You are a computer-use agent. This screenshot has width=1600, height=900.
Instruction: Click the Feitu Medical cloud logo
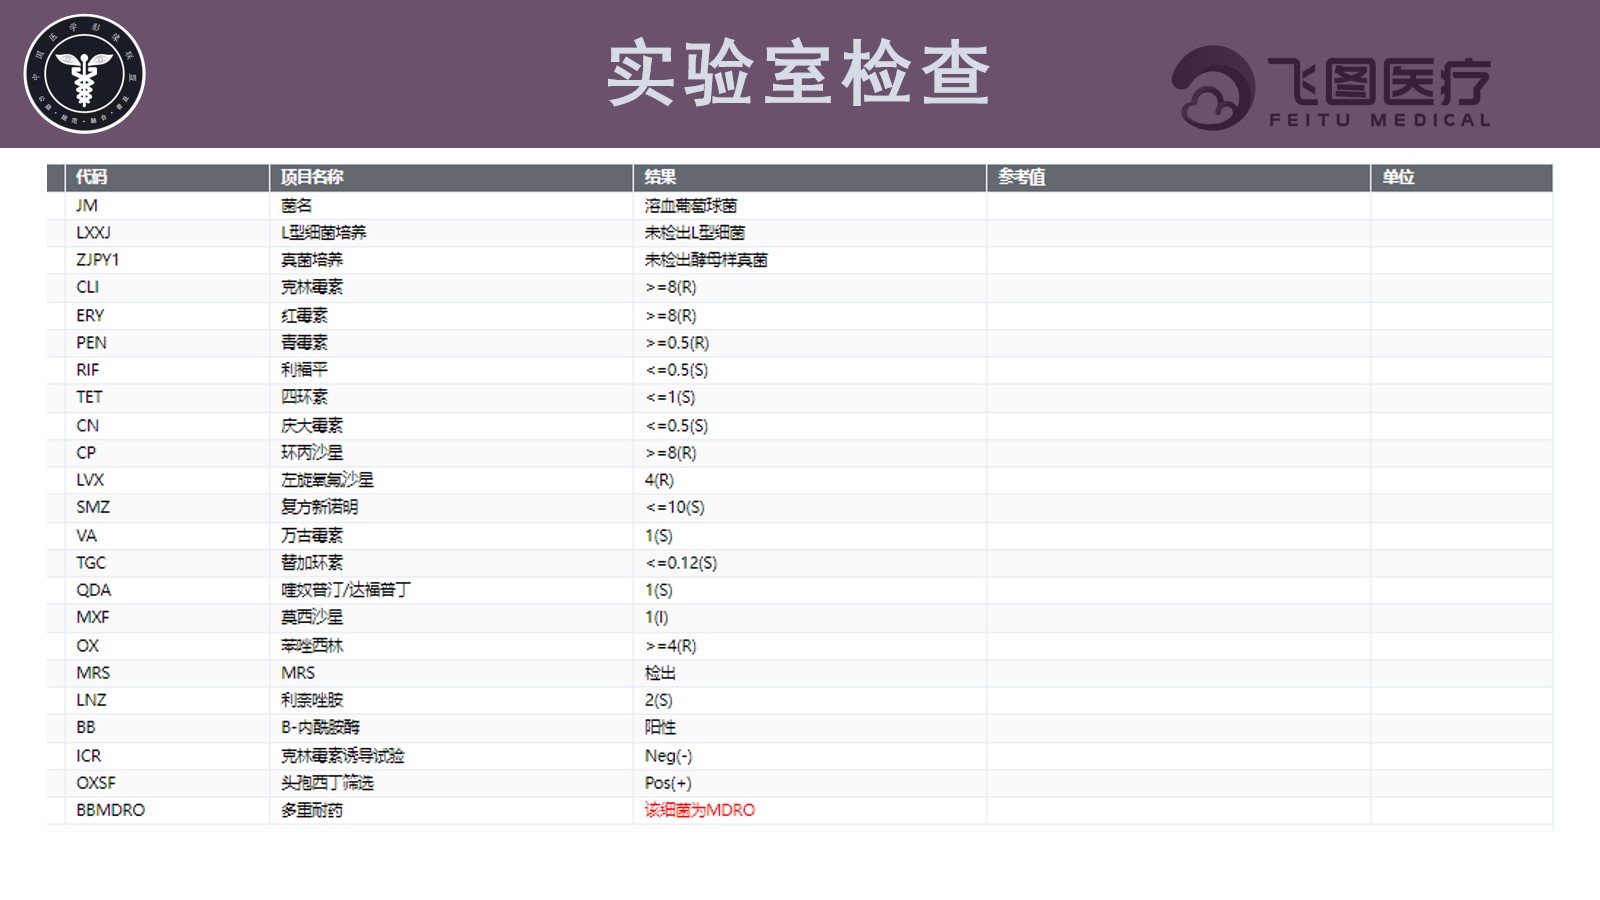(x=1331, y=87)
